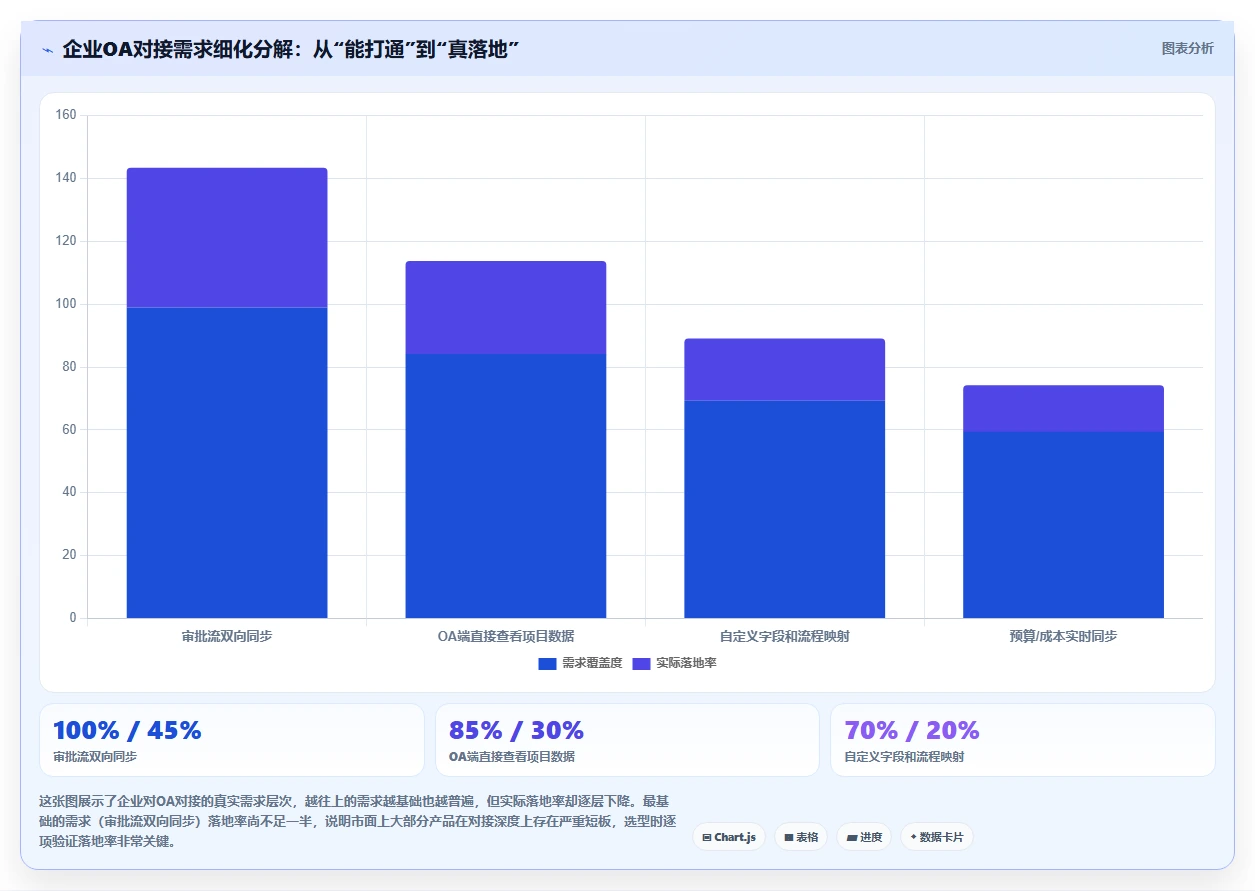
Task: Open the 100% / 45% stat card
Action: coord(232,740)
